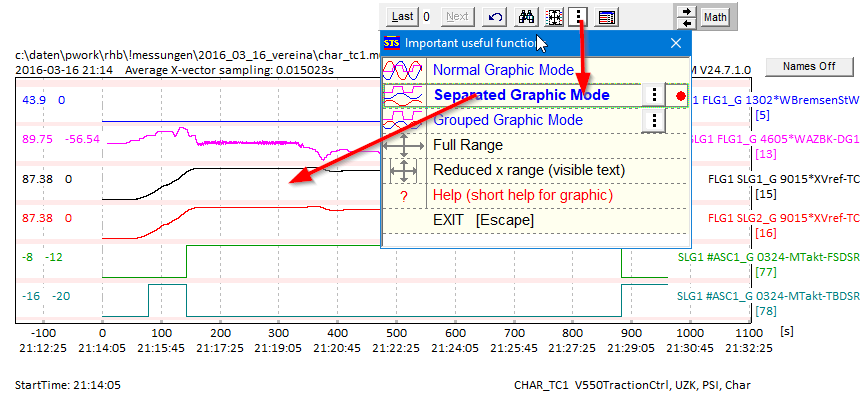Click the undo arrow toolbar icon
Image resolution: width=866 pixels, height=395 pixels.
tap(495, 17)
